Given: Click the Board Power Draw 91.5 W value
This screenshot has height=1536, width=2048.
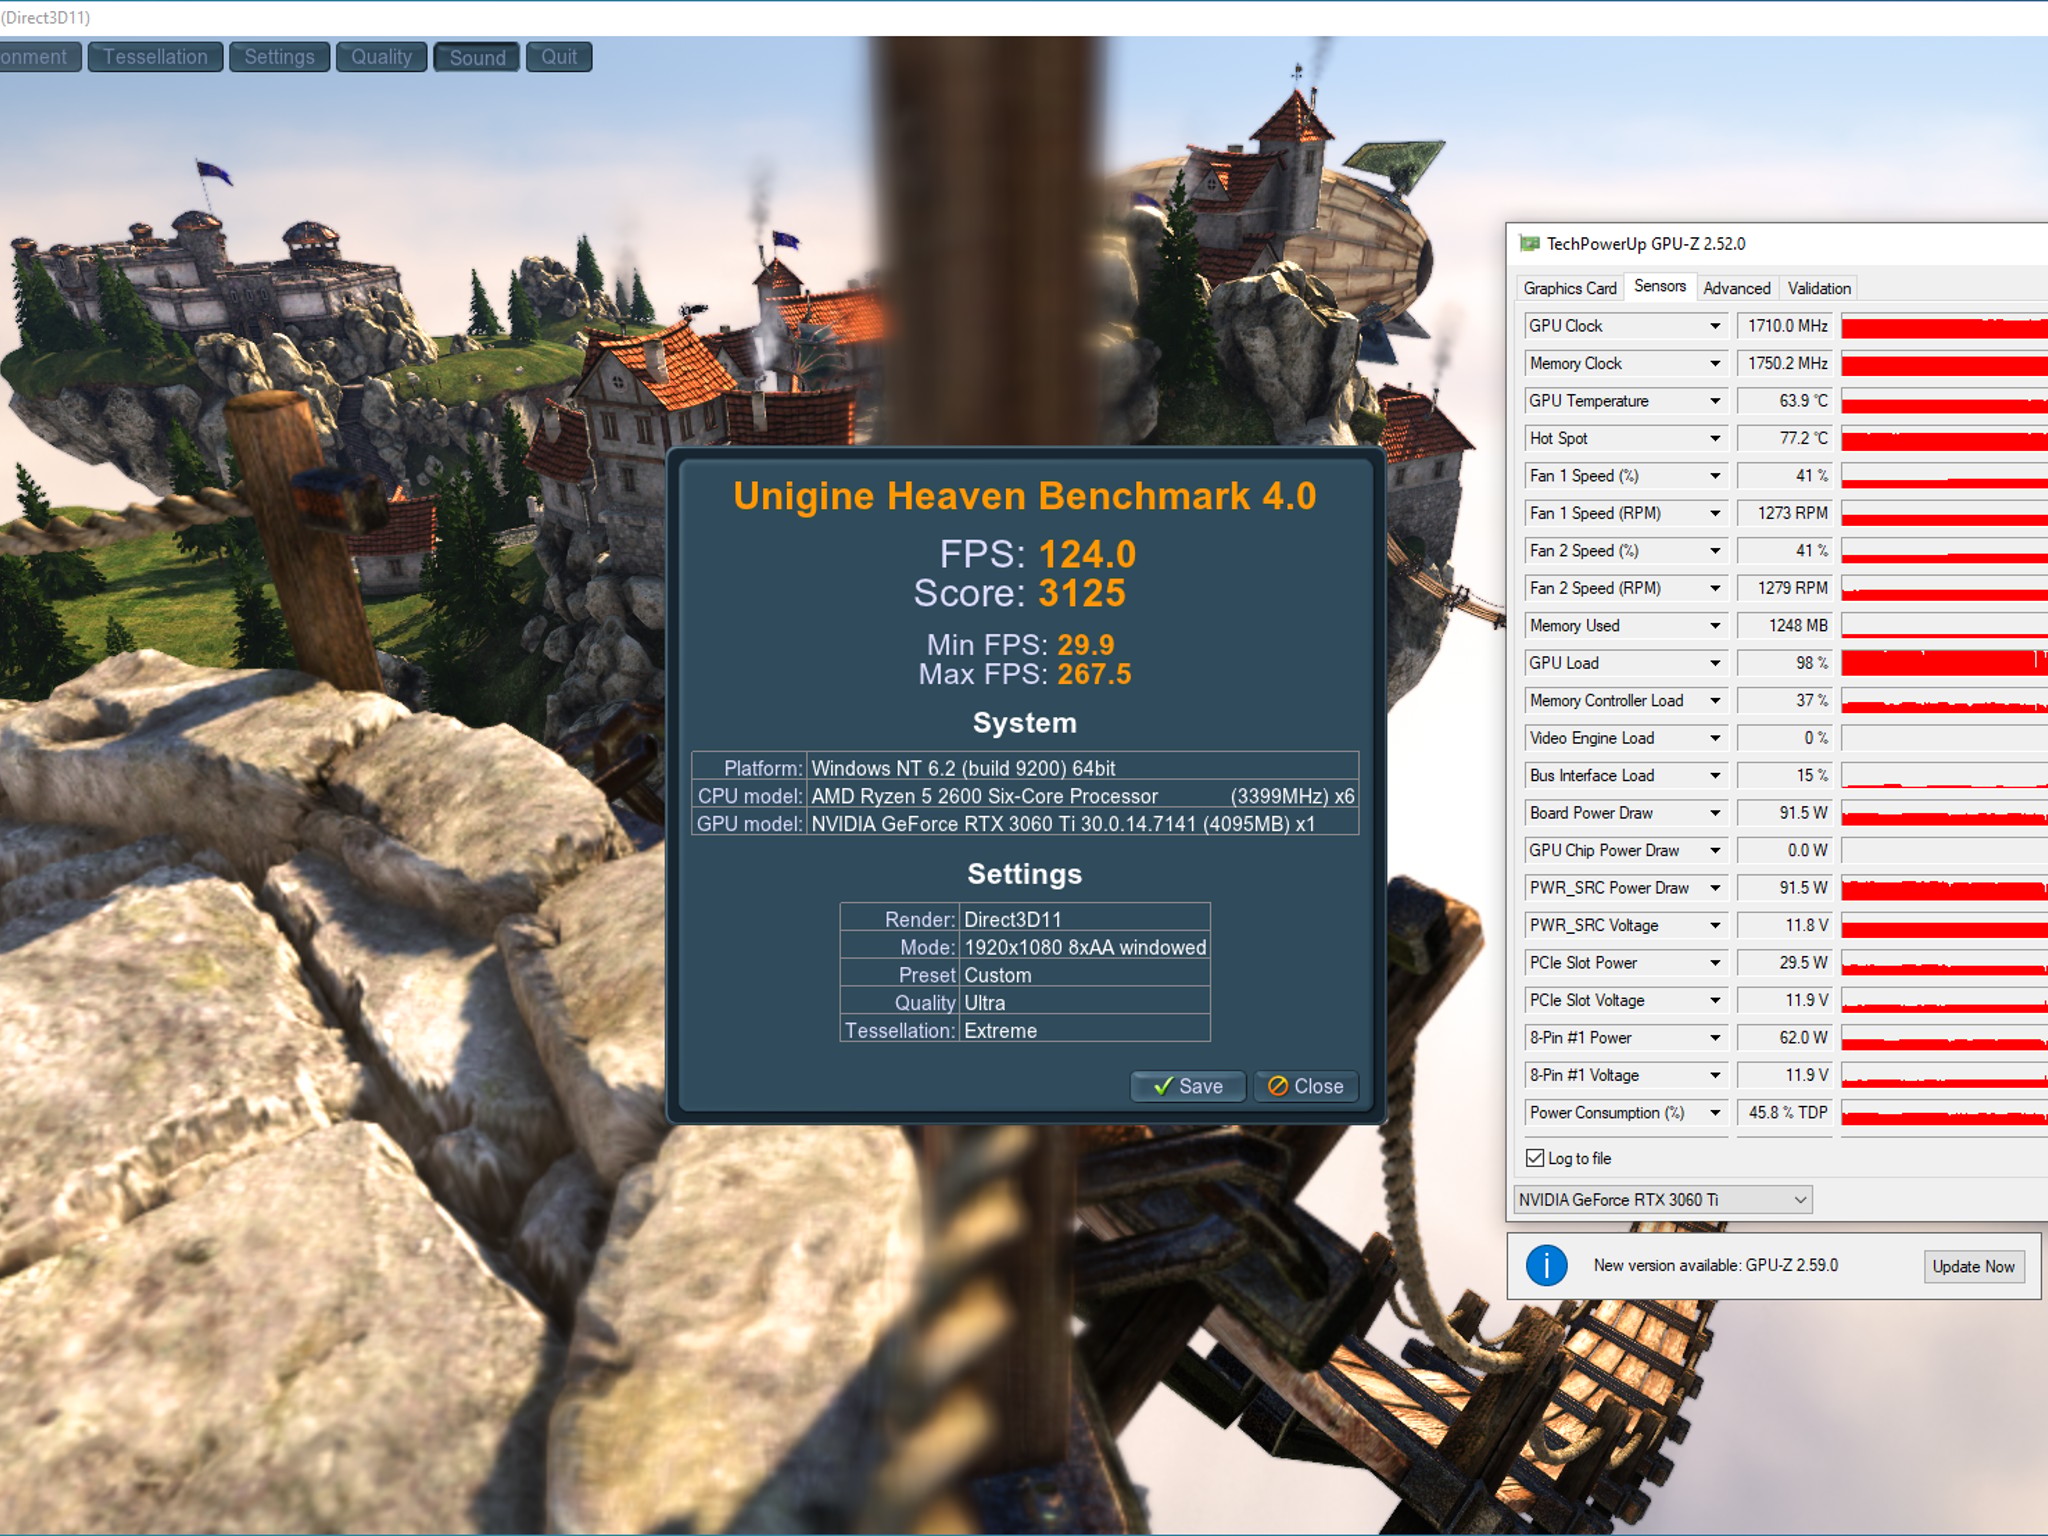Looking at the screenshot, I should coord(1785,813).
